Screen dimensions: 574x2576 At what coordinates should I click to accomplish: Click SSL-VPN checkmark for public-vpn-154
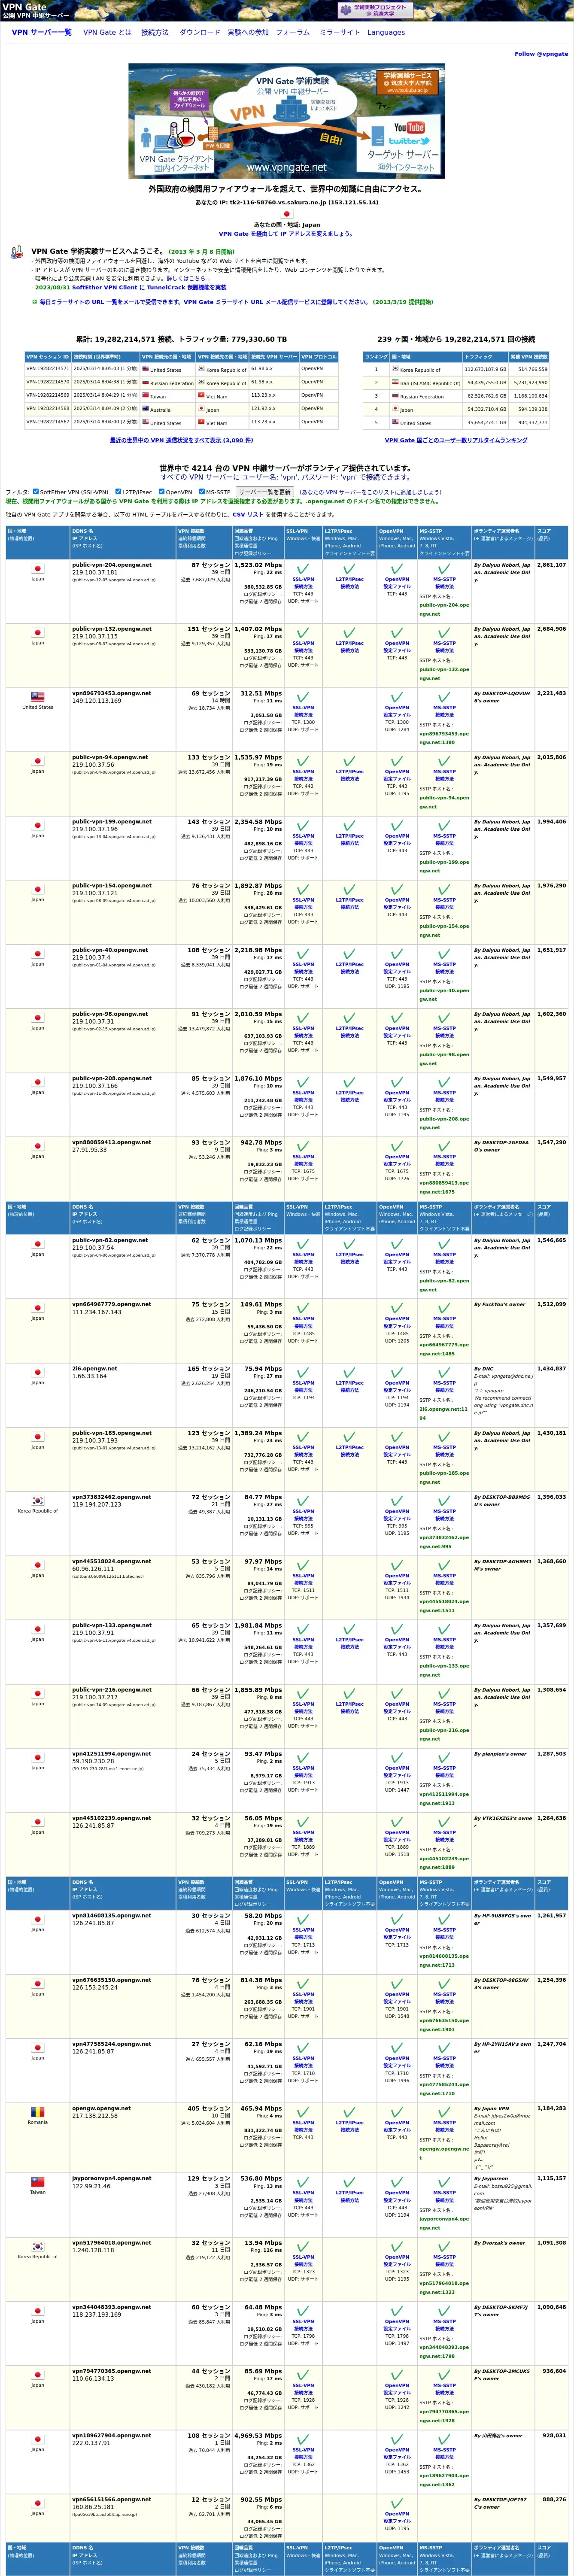coord(303,889)
